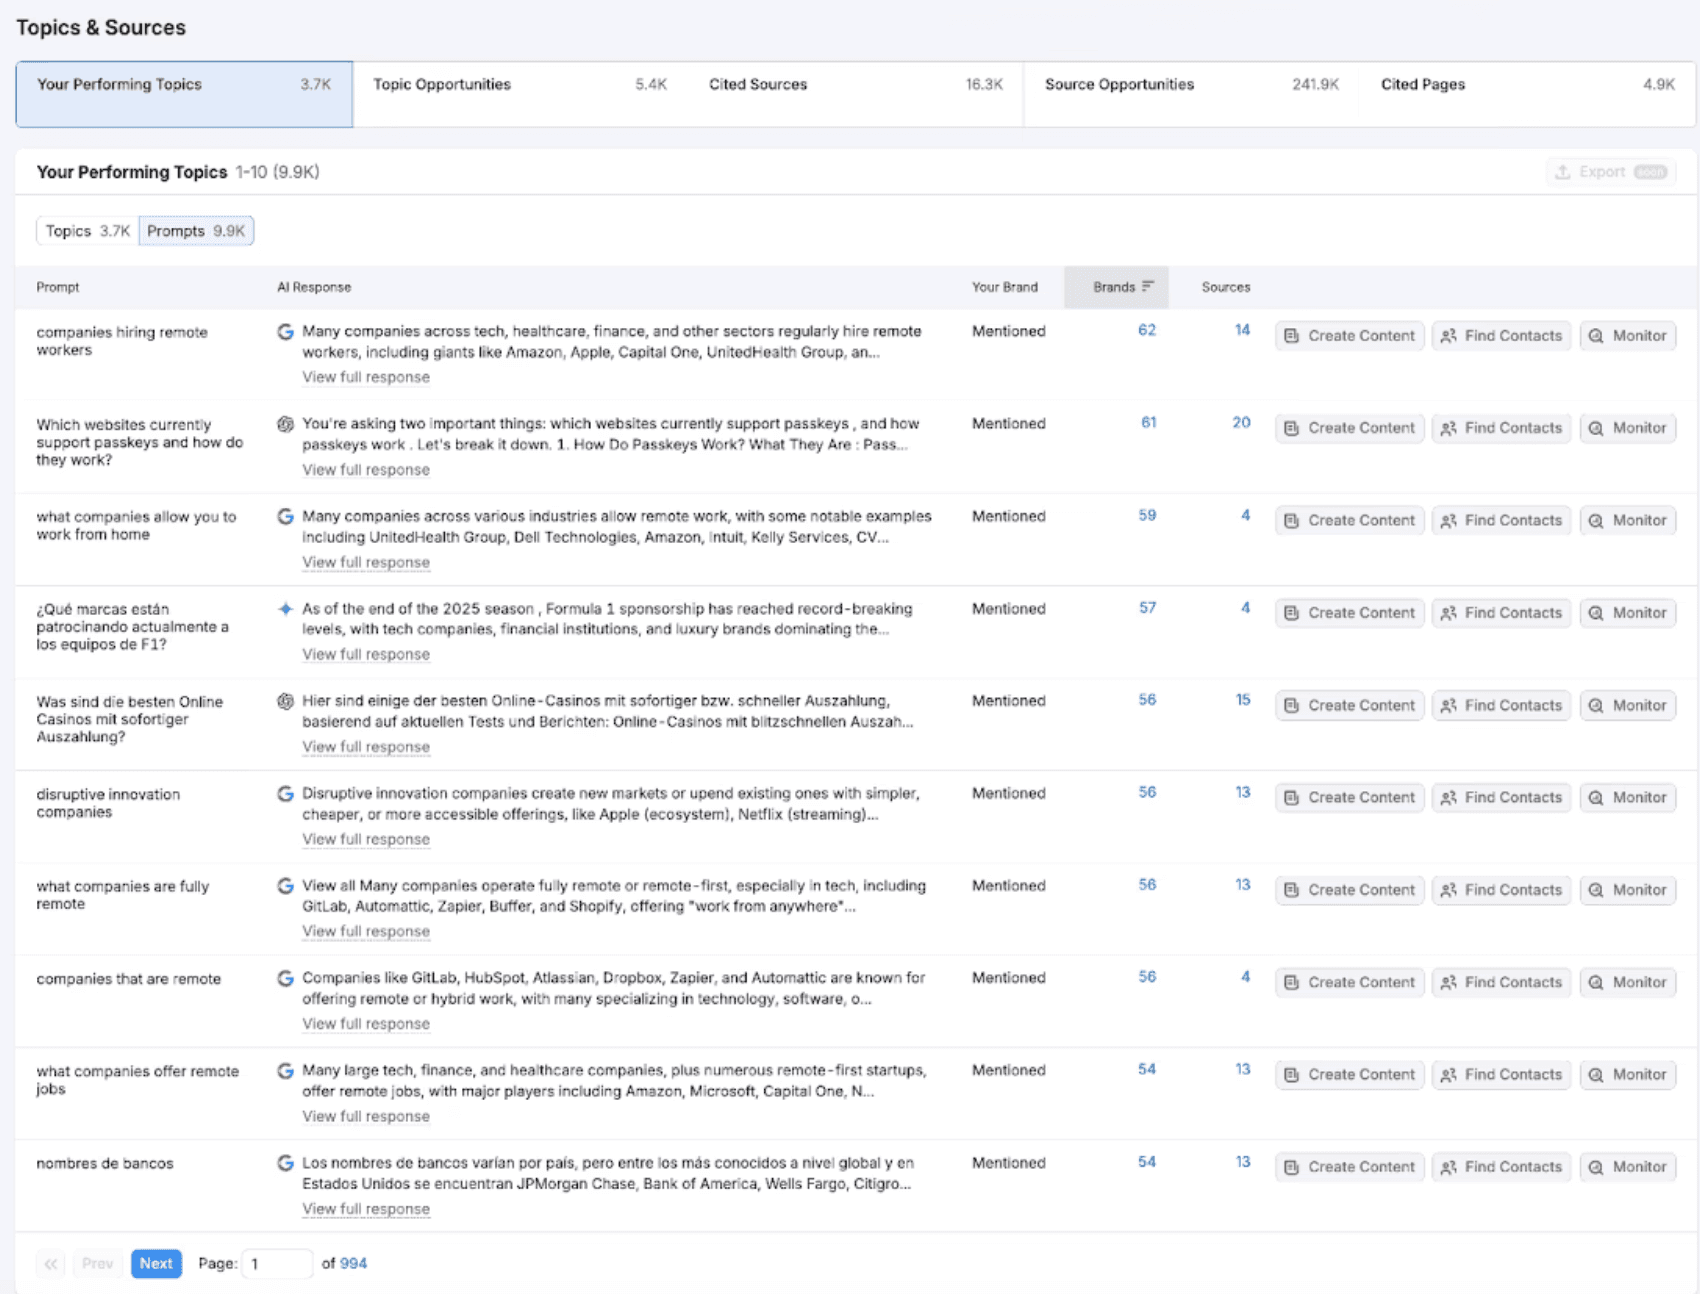Find Contacts for passkeys prompt
Image resolution: width=1700 pixels, height=1294 pixels.
(1502, 428)
